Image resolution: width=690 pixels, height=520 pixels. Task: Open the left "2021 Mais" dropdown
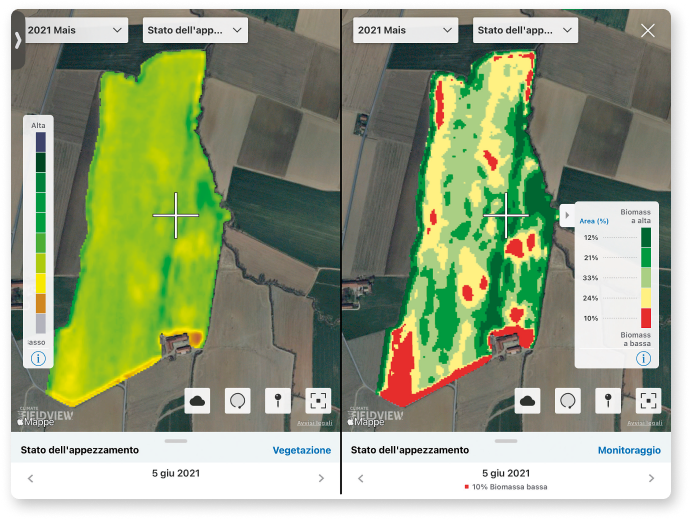75,30
